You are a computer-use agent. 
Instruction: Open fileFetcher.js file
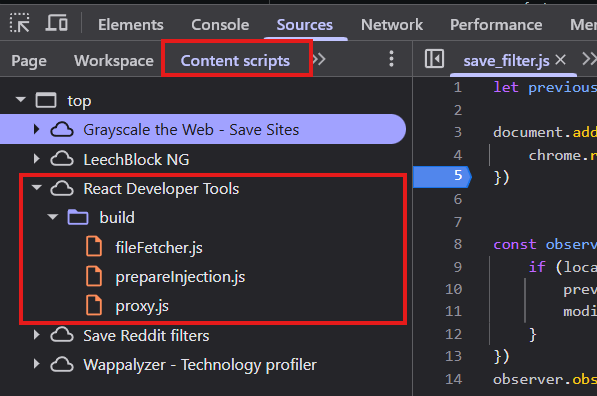pyautogui.click(x=159, y=248)
